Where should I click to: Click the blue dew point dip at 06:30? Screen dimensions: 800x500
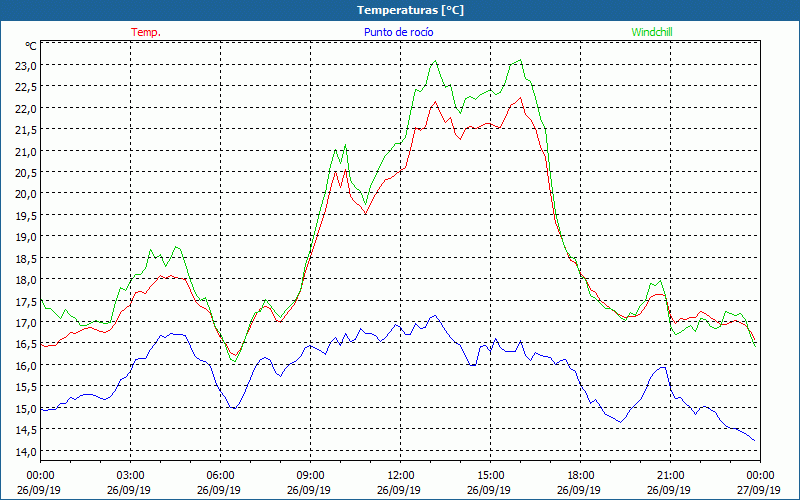(x=234, y=408)
